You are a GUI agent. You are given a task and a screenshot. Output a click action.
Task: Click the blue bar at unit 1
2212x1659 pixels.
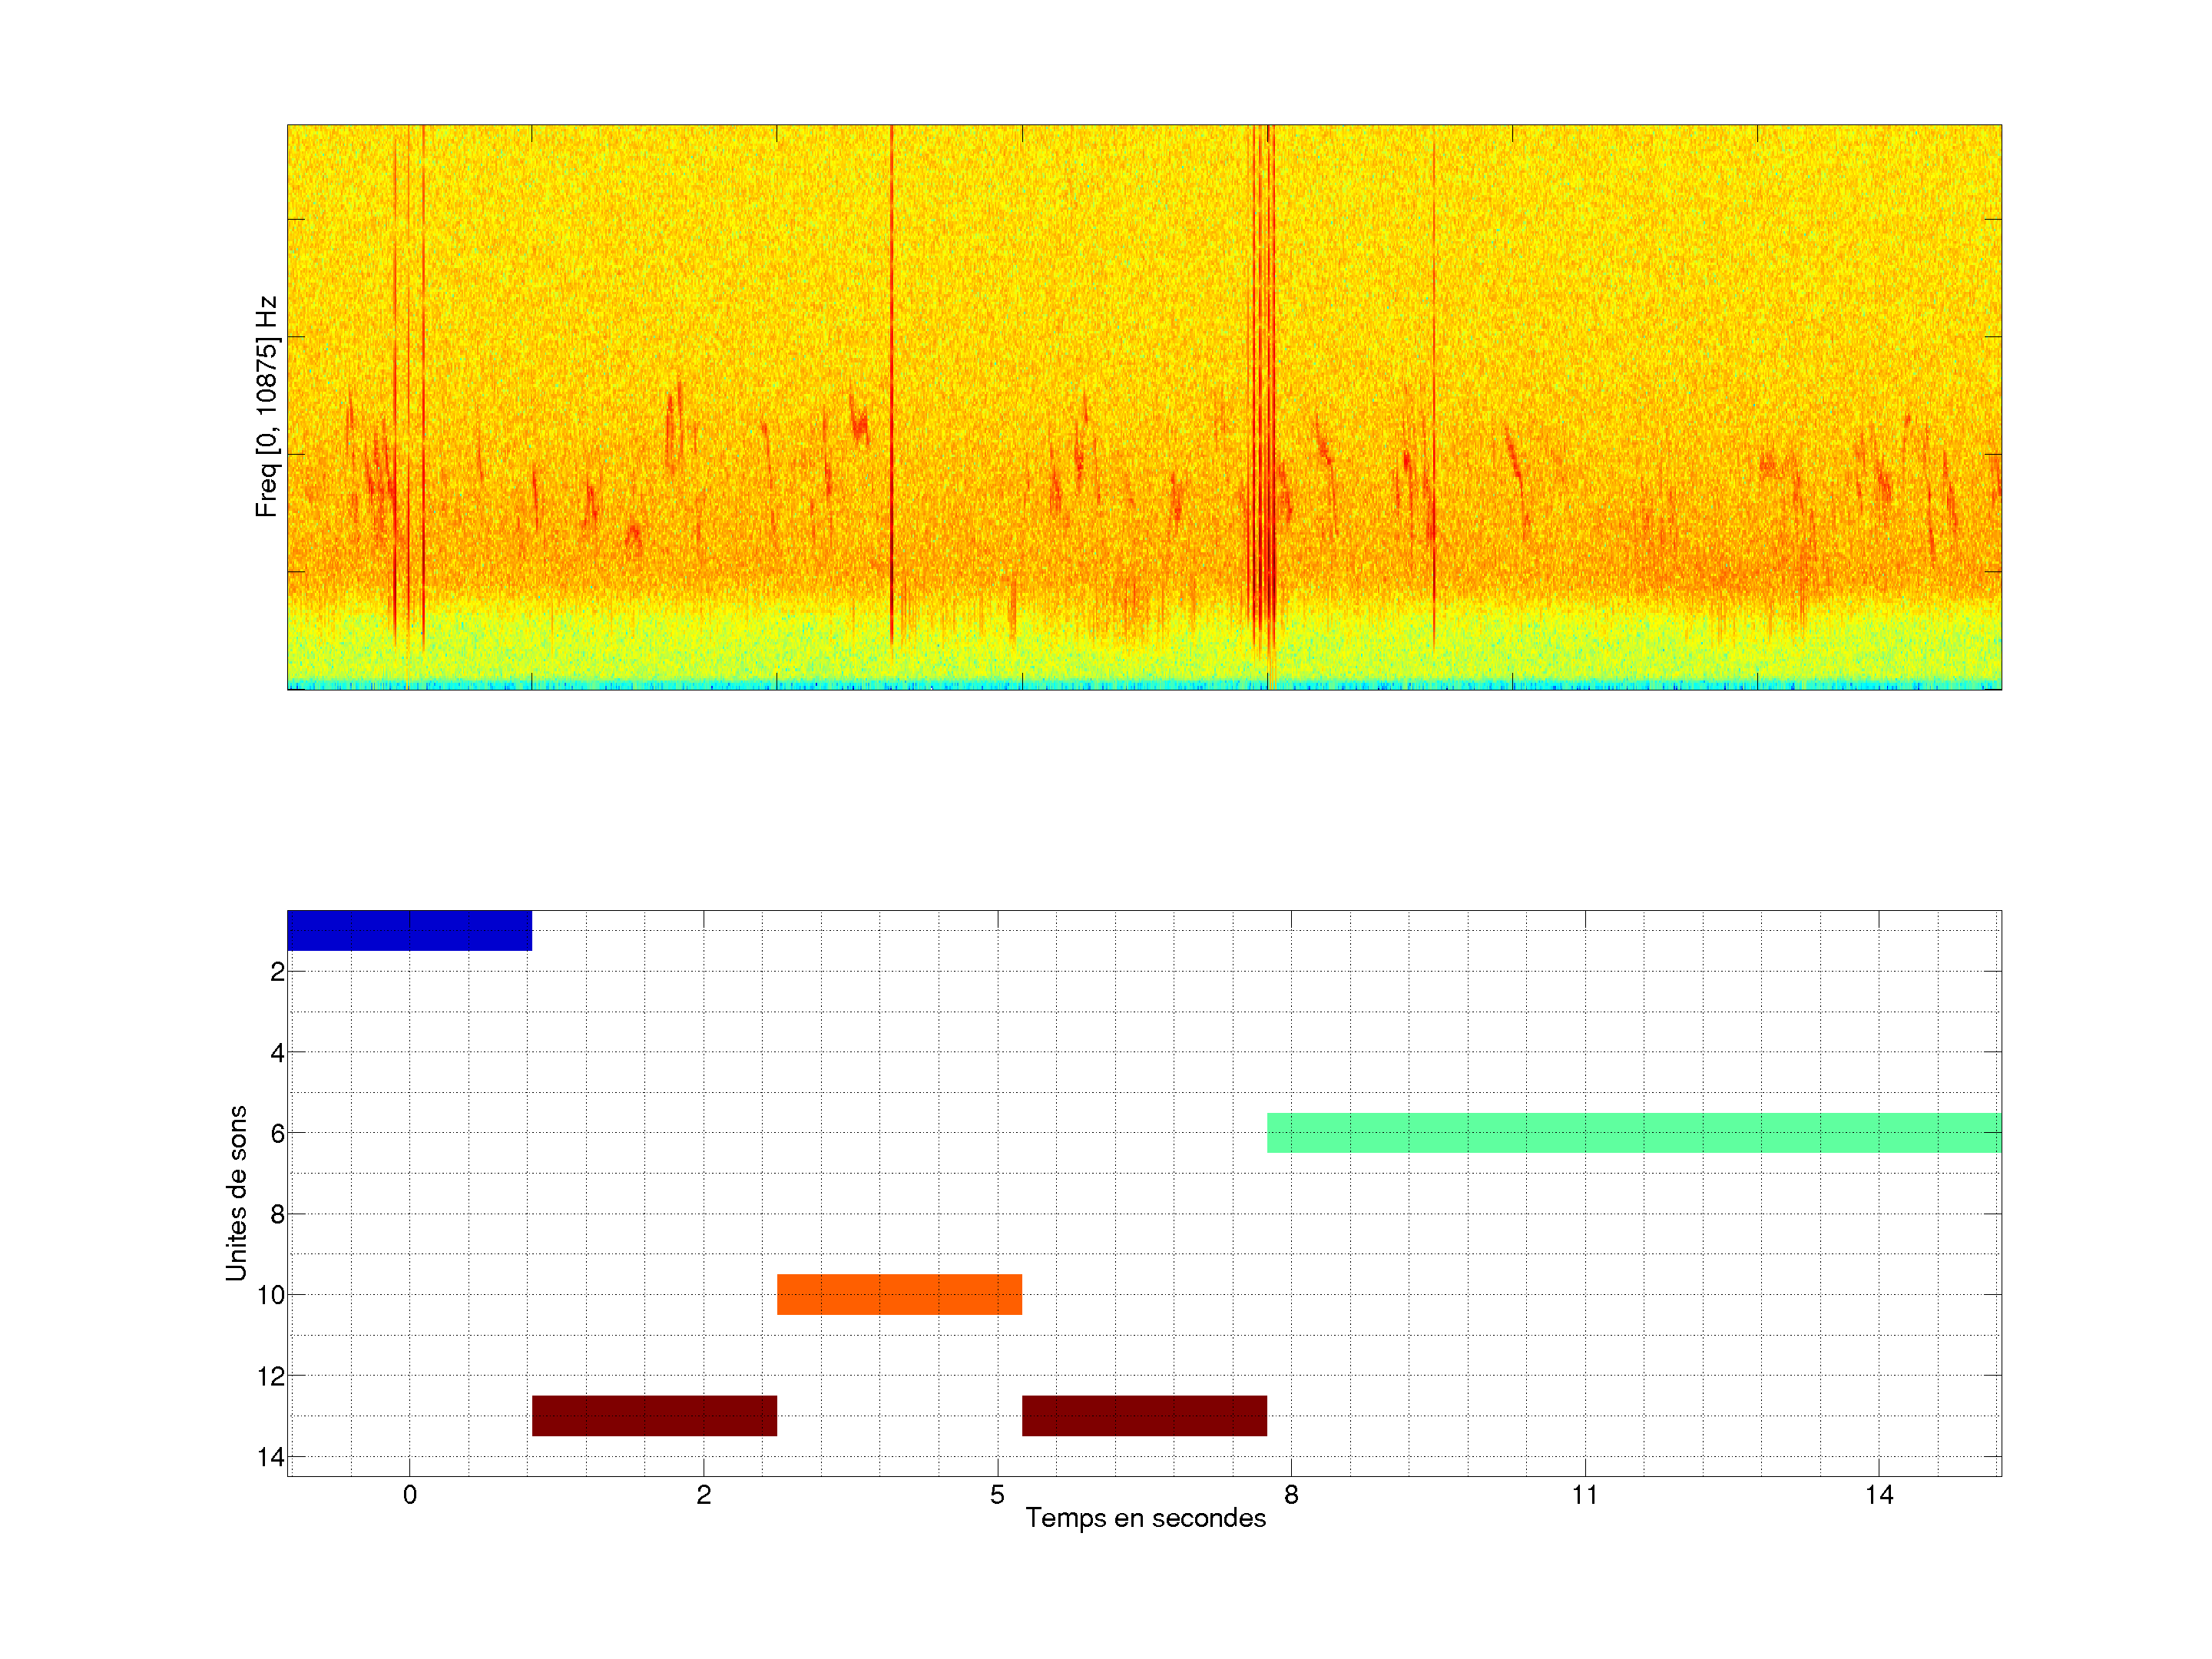tap(409, 930)
